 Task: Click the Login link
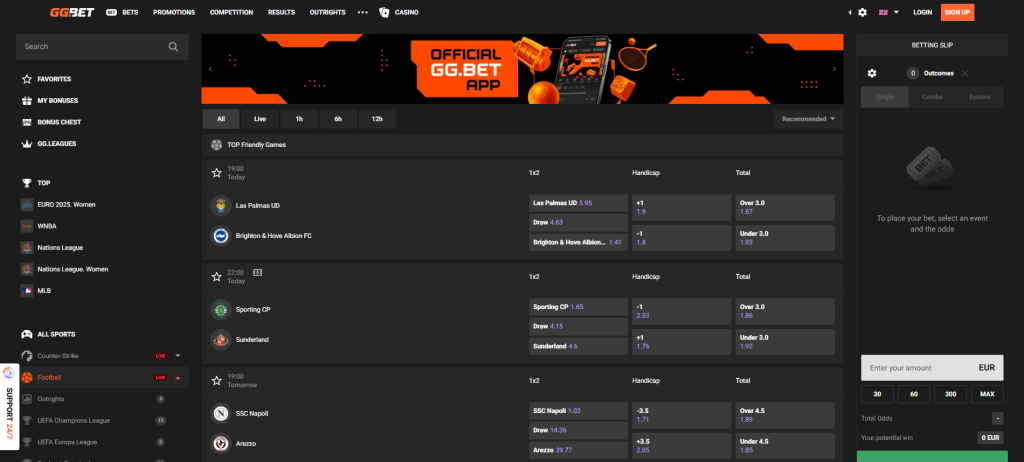point(922,12)
